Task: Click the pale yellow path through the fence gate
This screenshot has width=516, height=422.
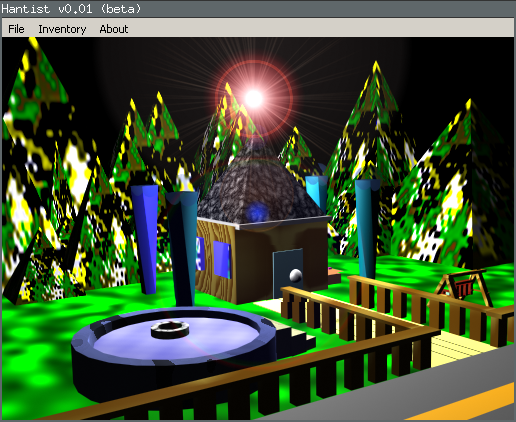Action: 462,347
